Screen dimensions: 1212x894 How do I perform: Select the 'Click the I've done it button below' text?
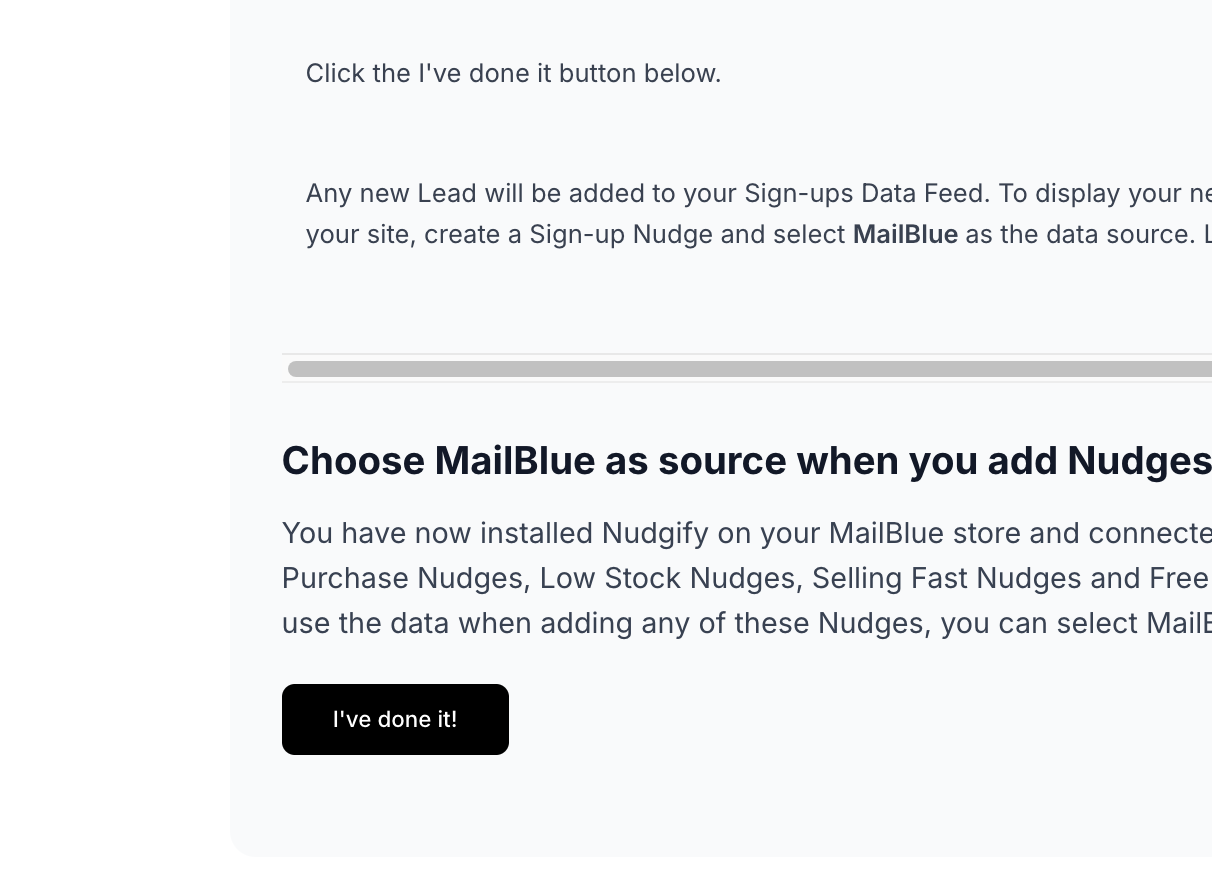pos(513,73)
